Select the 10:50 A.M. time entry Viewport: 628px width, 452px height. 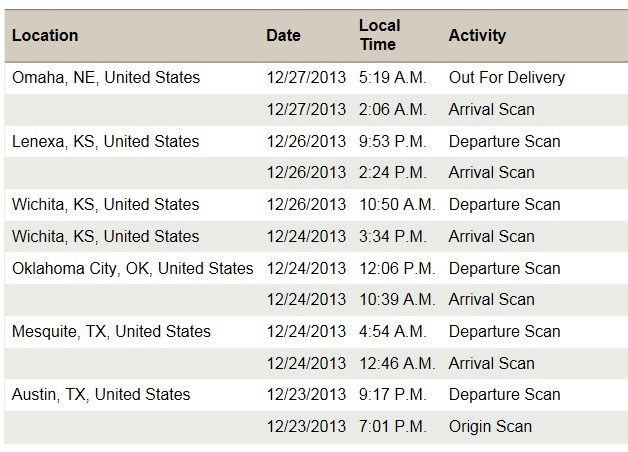(x=397, y=204)
